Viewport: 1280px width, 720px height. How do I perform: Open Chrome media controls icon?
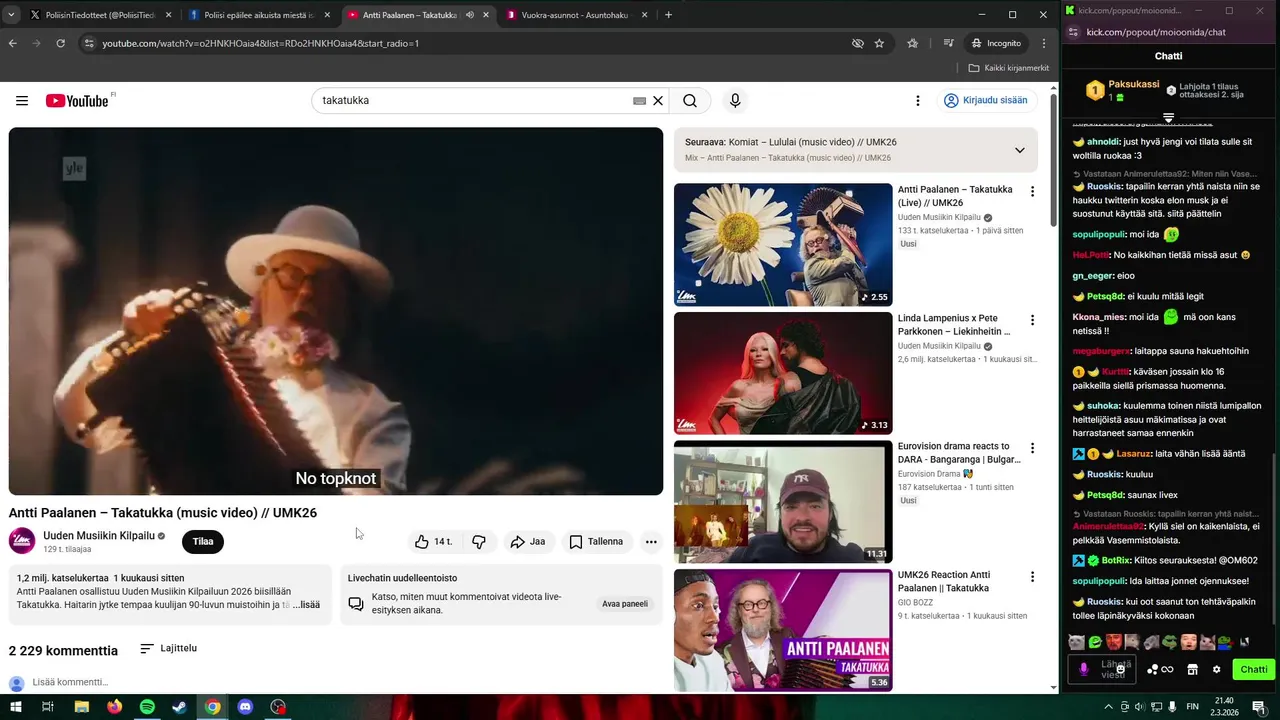coord(948,43)
